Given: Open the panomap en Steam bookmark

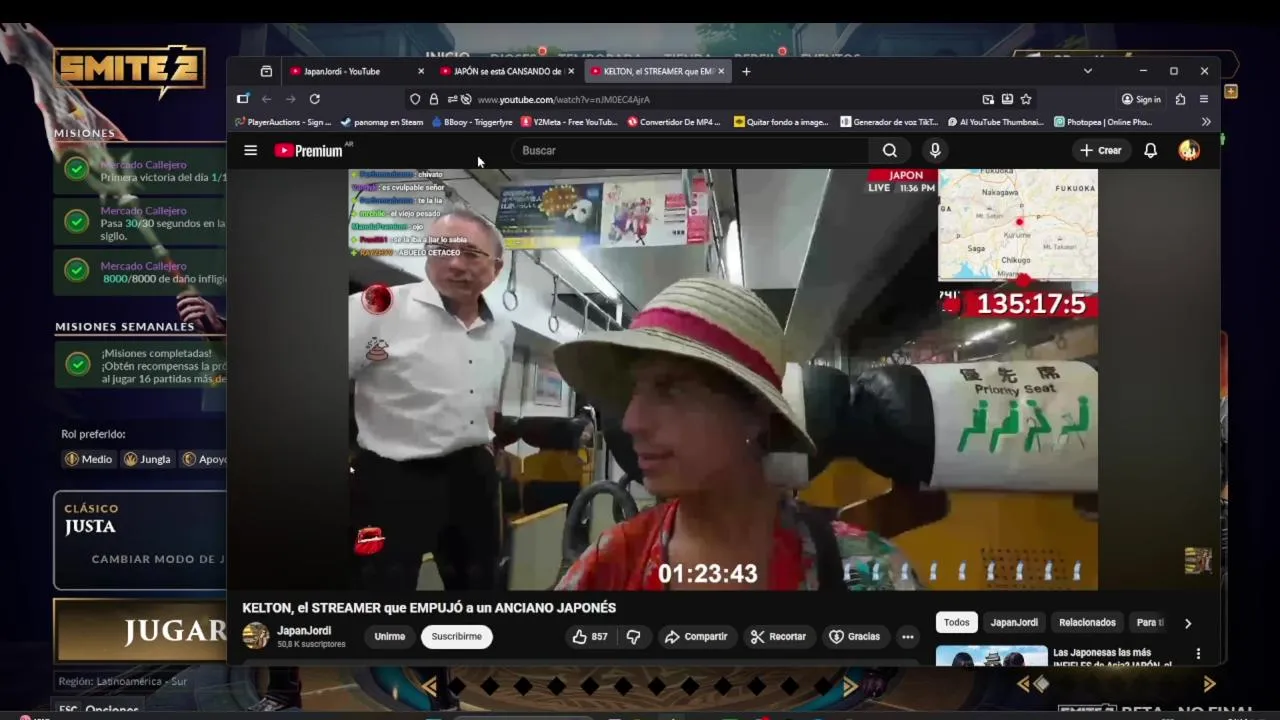Looking at the screenshot, I should click(x=382, y=122).
